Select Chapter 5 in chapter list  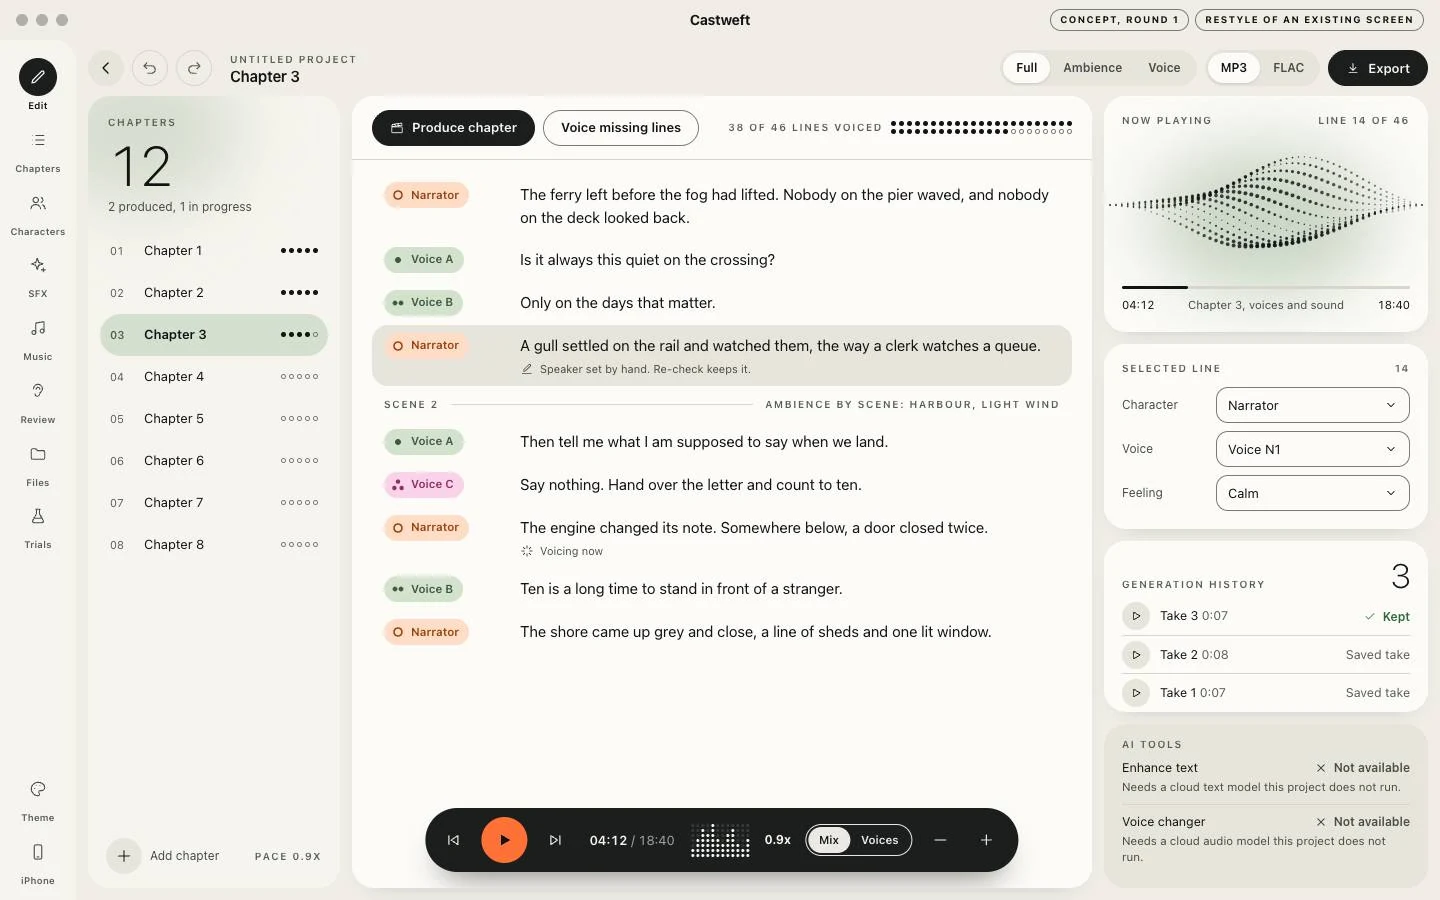tap(214, 419)
